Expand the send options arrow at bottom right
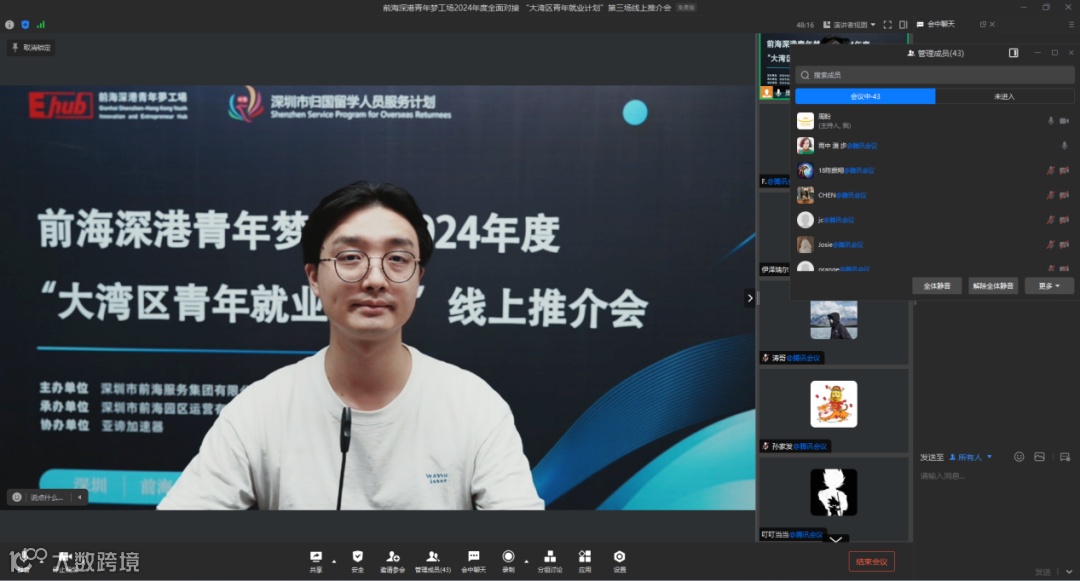Image resolution: width=1080 pixels, height=581 pixels. [x=1069, y=571]
